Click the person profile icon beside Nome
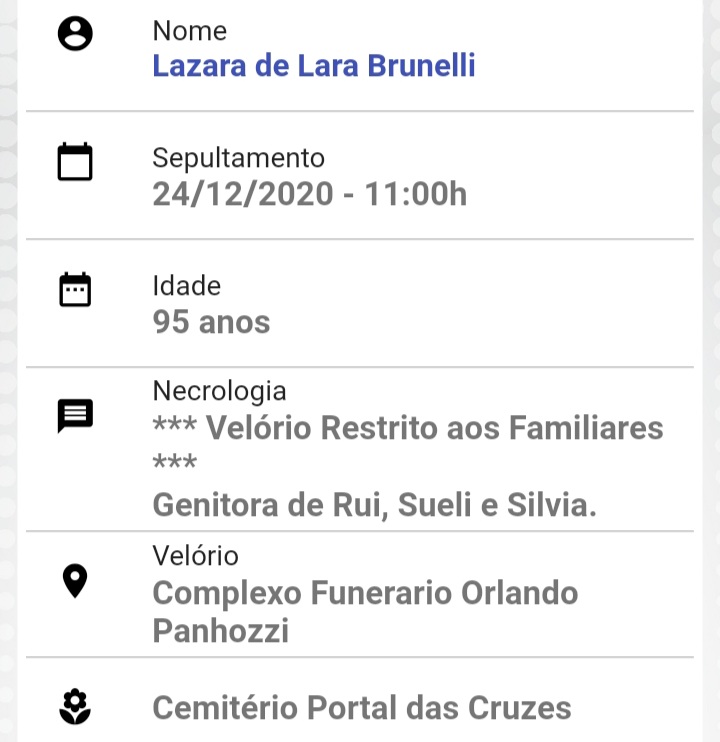The height and width of the screenshot is (742, 720). click(75, 35)
